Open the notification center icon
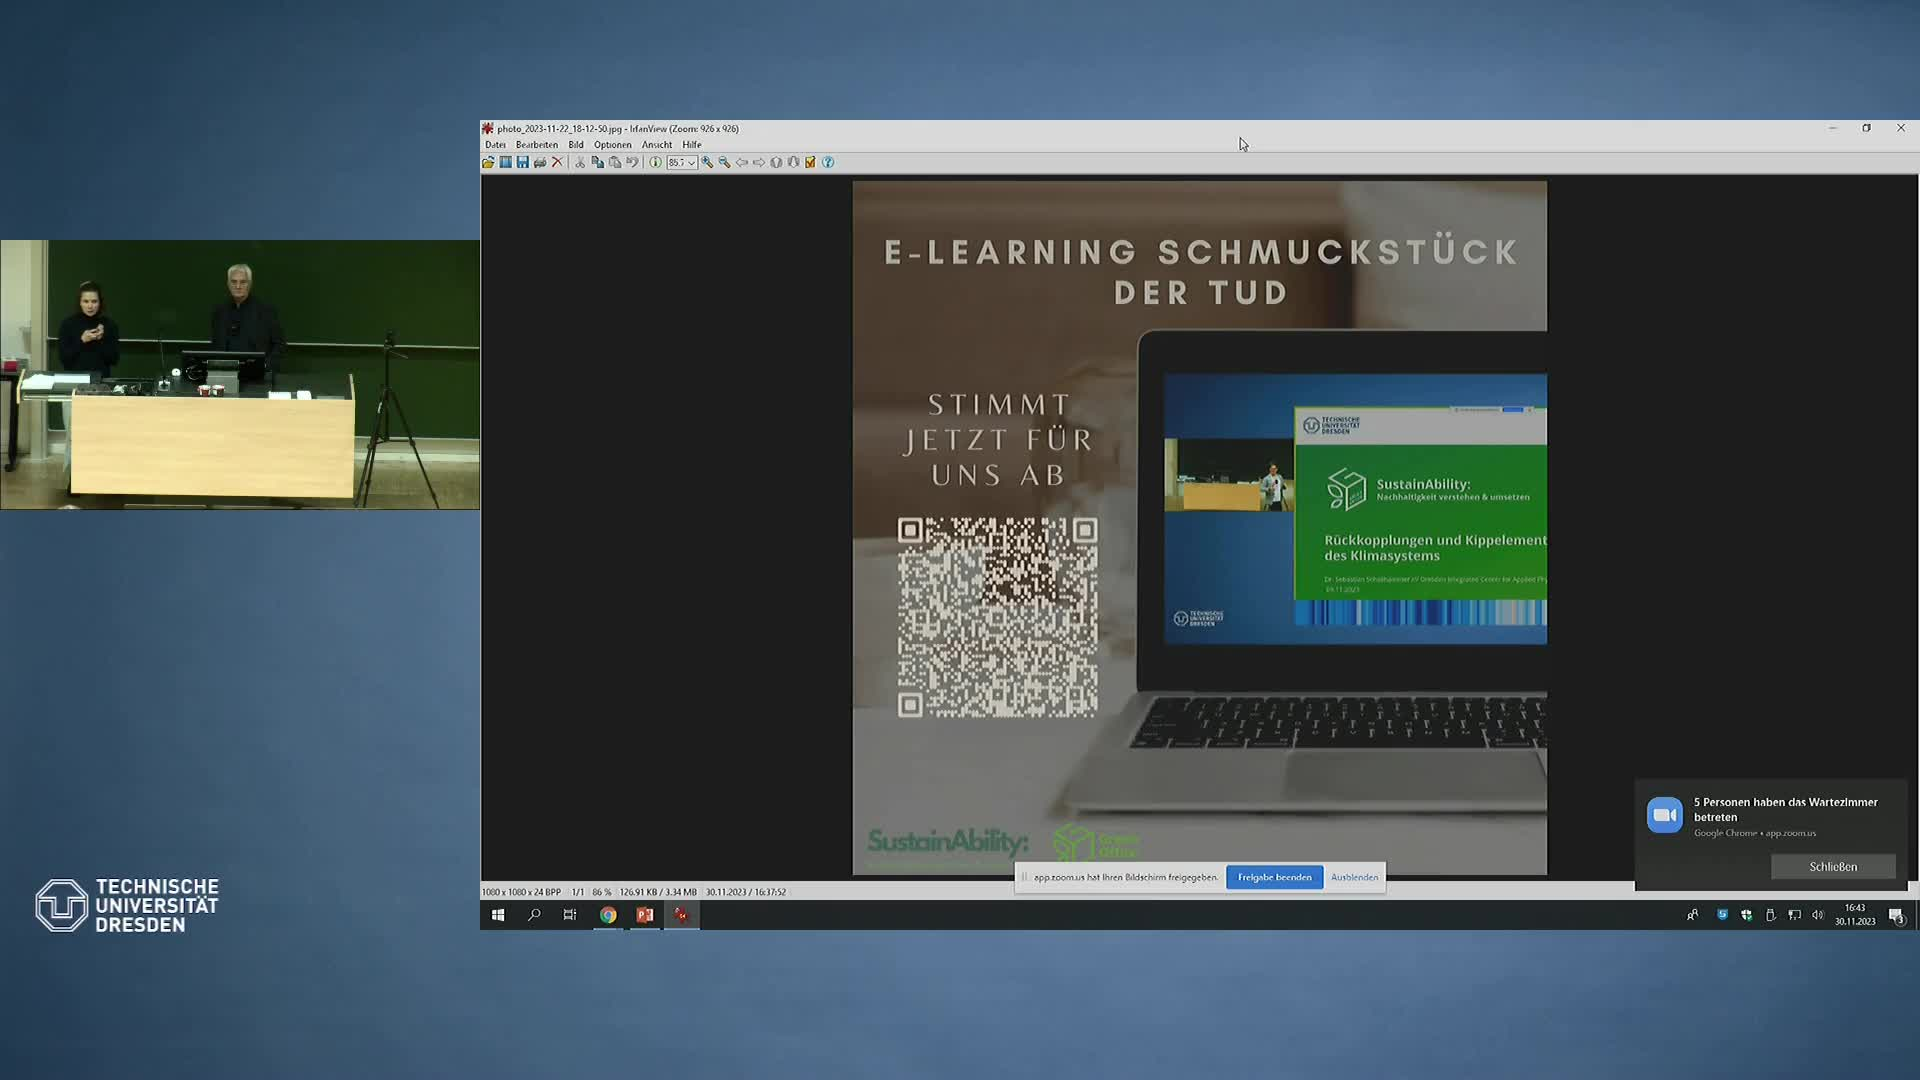 click(1896, 915)
